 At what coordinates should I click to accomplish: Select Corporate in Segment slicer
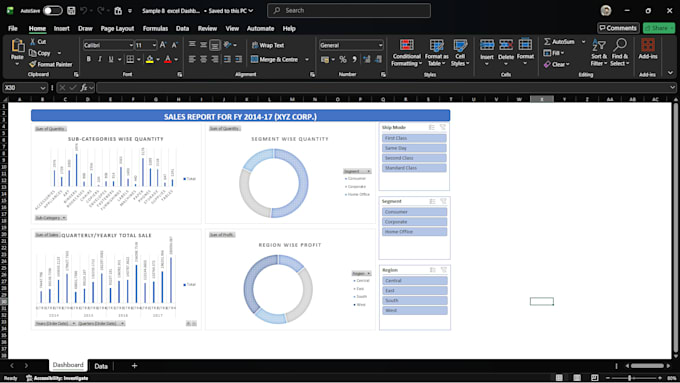pyautogui.click(x=415, y=222)
